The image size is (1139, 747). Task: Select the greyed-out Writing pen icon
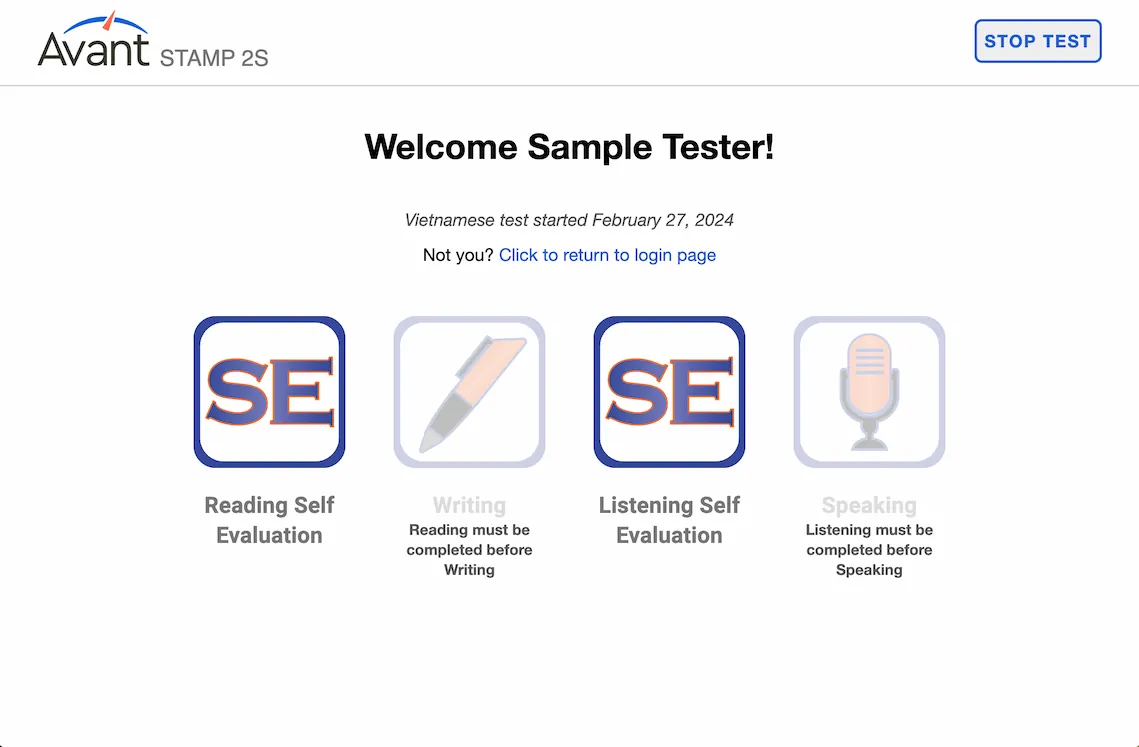469,392
